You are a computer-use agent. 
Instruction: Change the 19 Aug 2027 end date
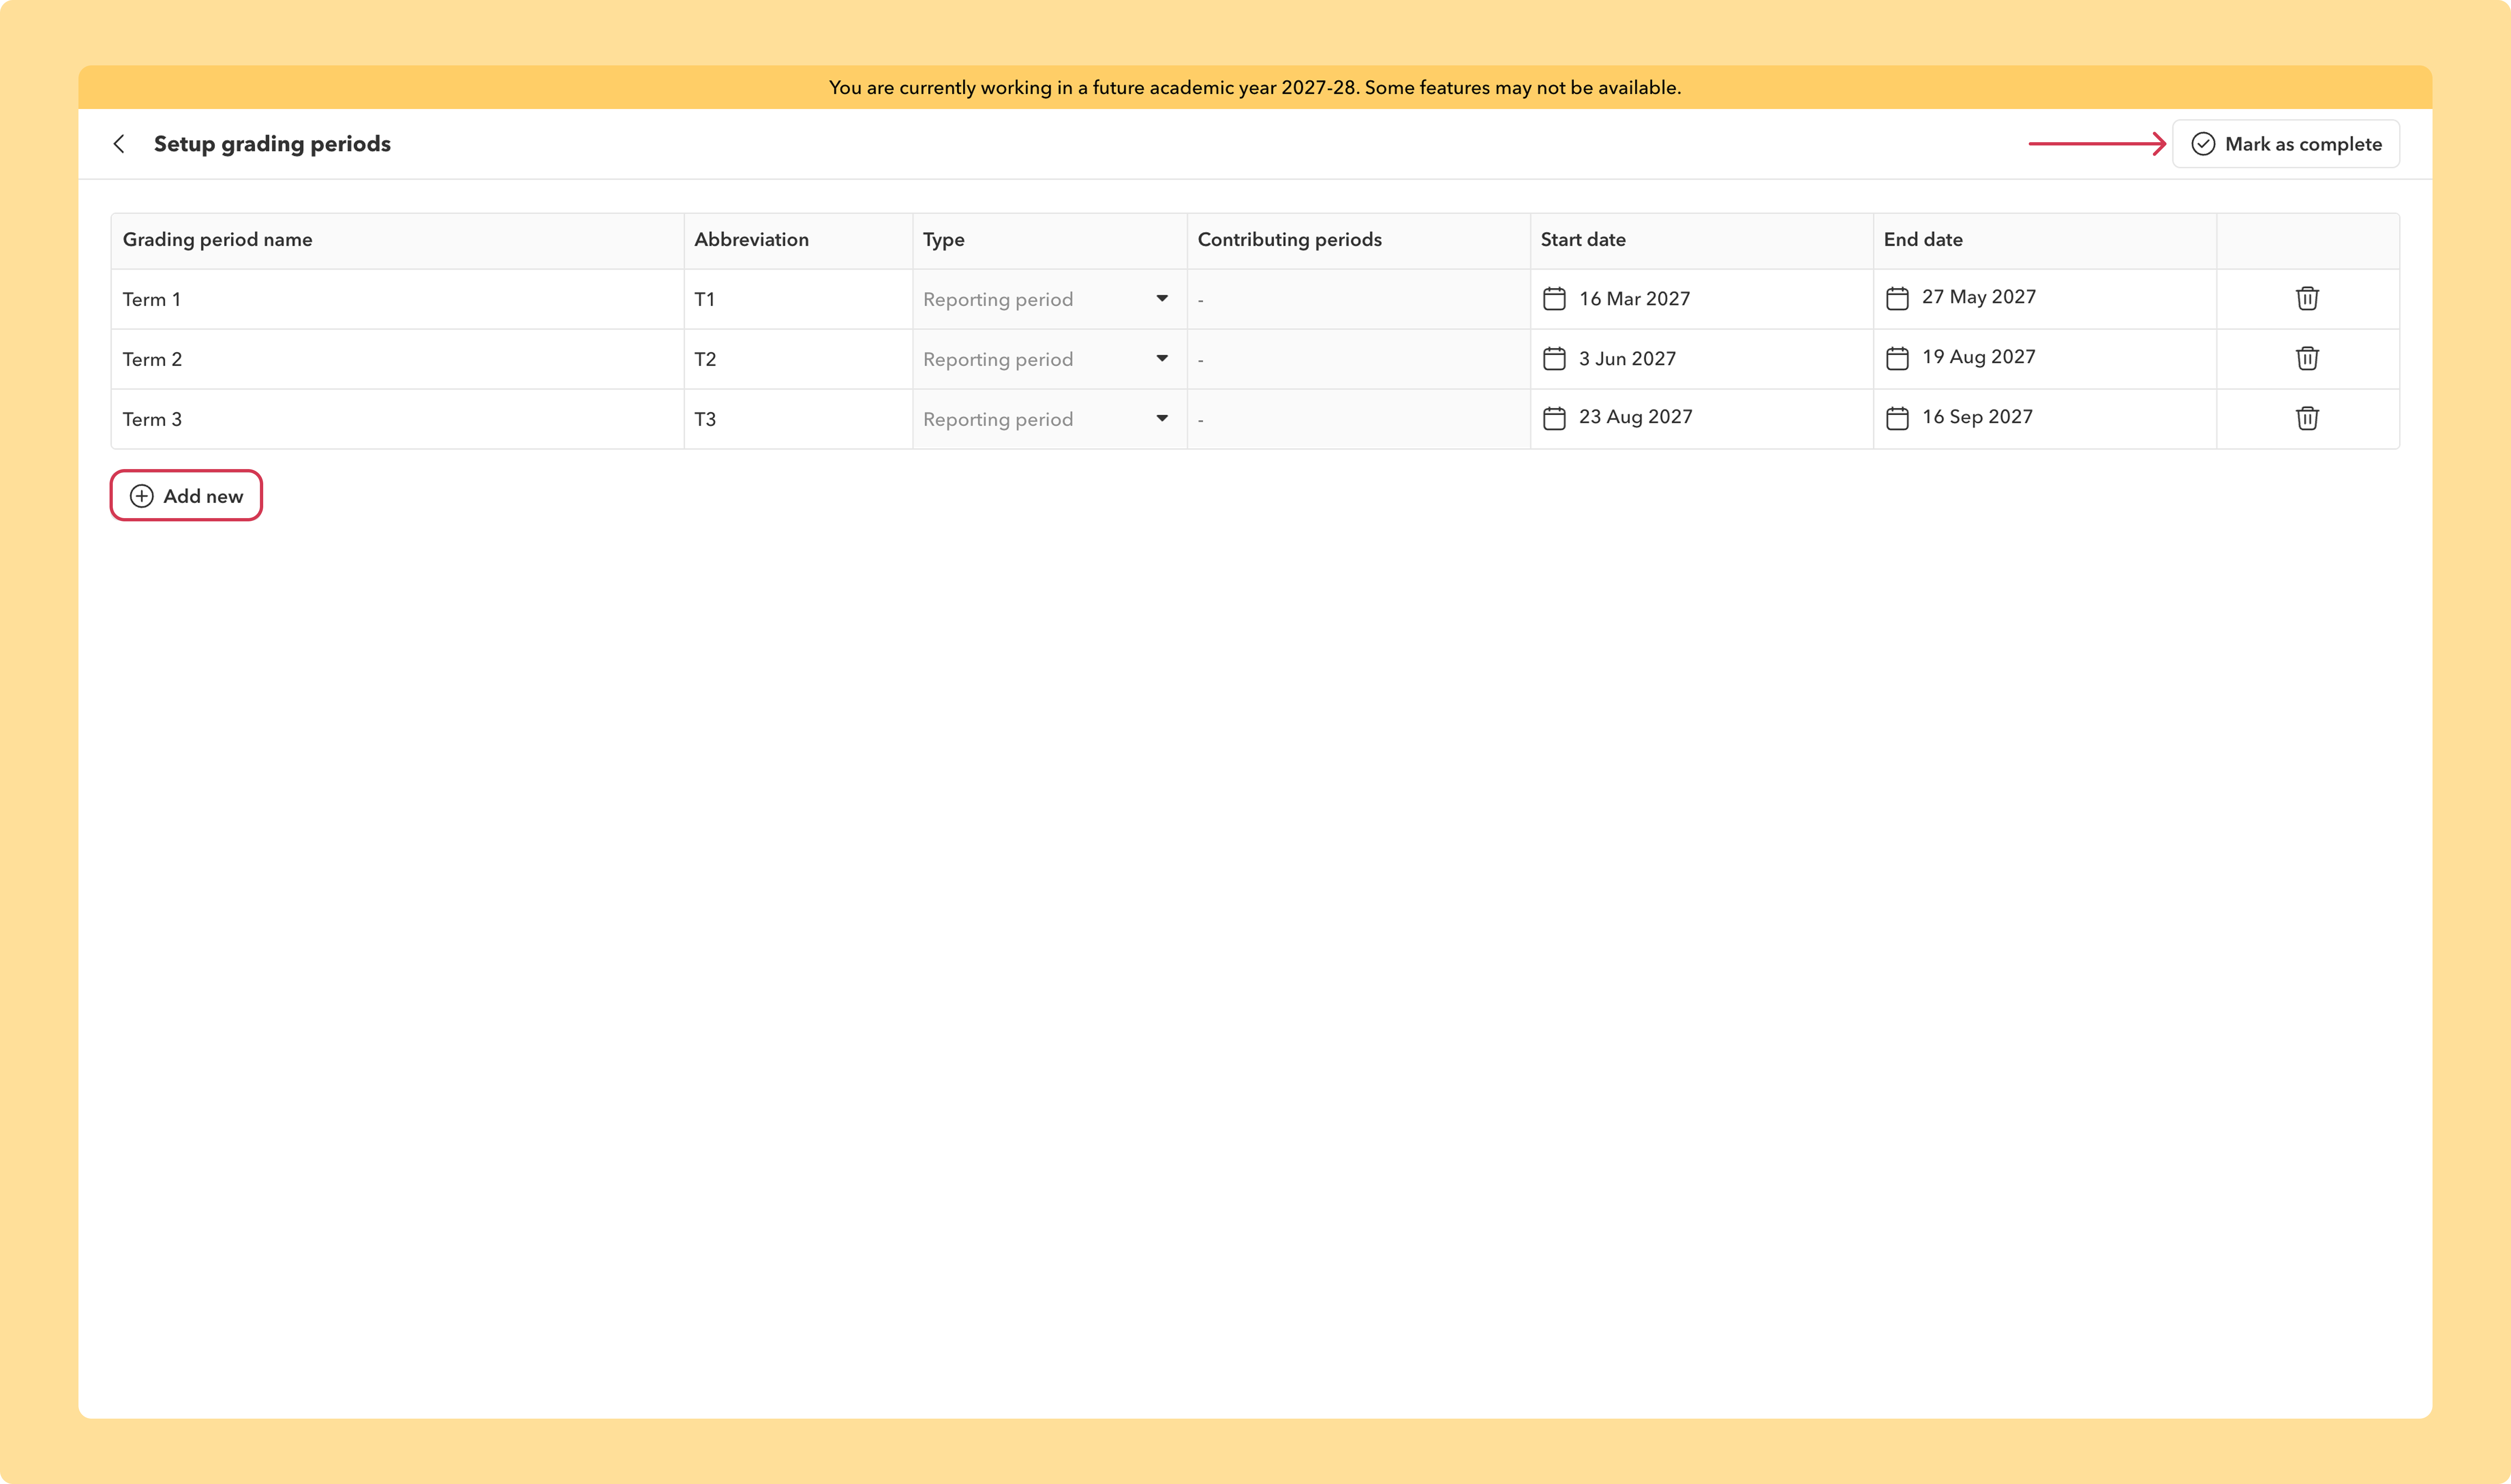pyautogui.click(x=2044, y=358)
